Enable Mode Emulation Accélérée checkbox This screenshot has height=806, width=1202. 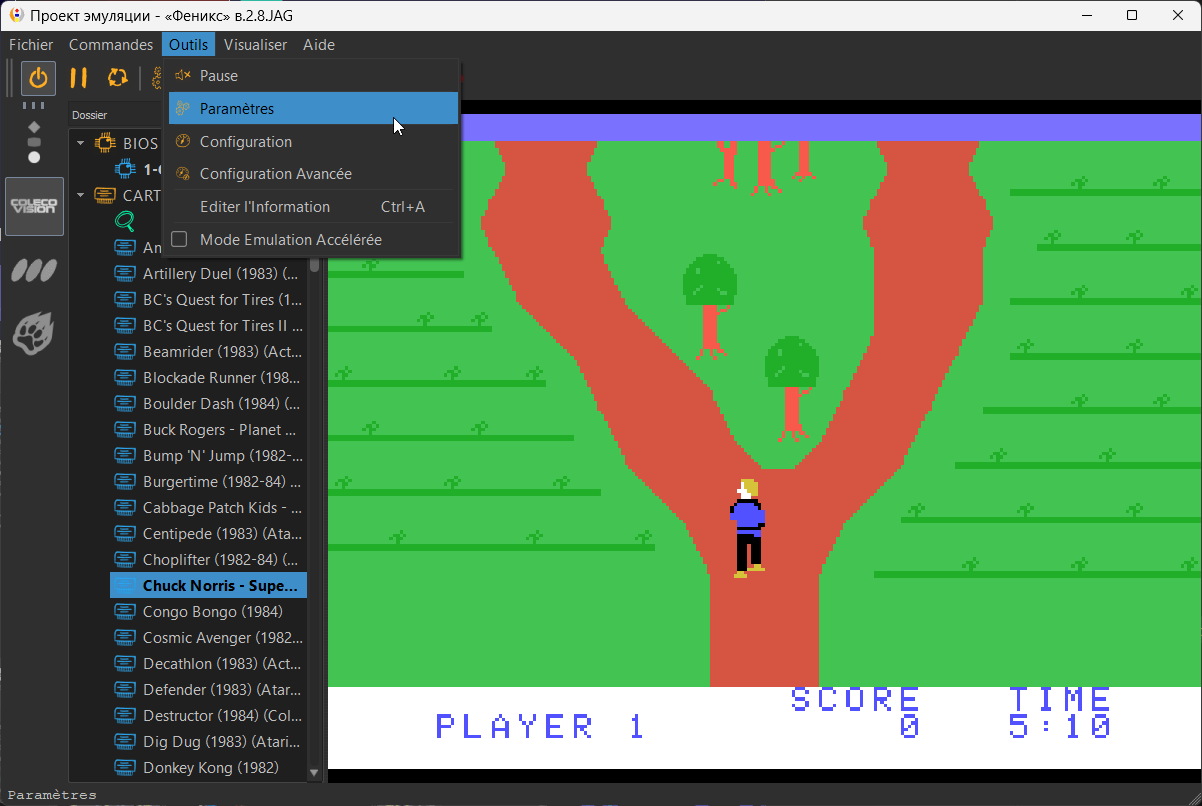tap(180, 240)
